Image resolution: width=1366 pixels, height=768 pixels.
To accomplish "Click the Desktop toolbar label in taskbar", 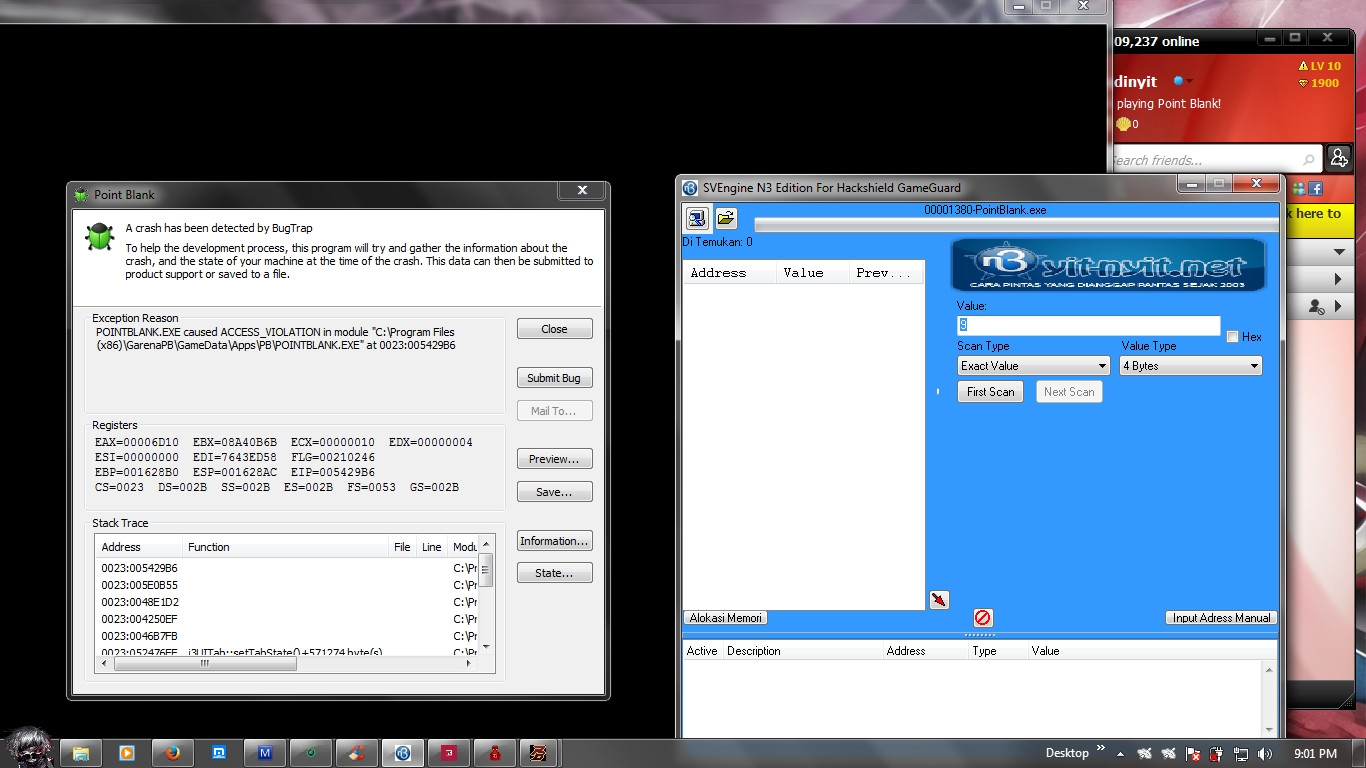I will point(1067,753).
